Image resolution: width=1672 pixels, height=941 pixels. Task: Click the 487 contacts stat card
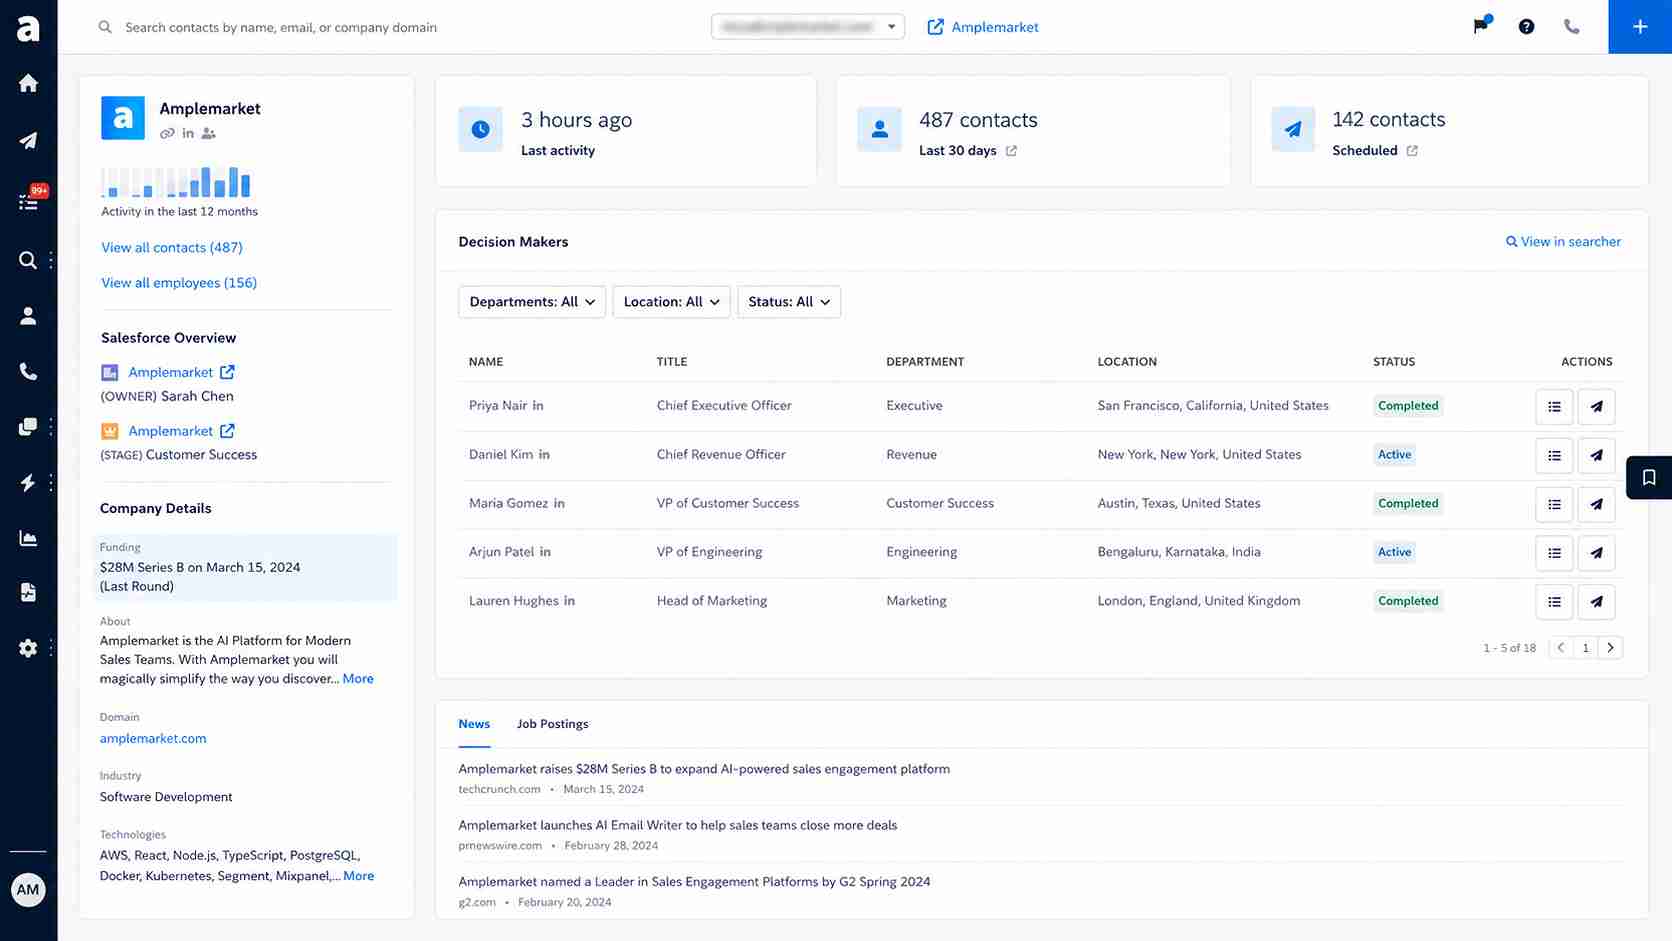(x=1033, y=131)
